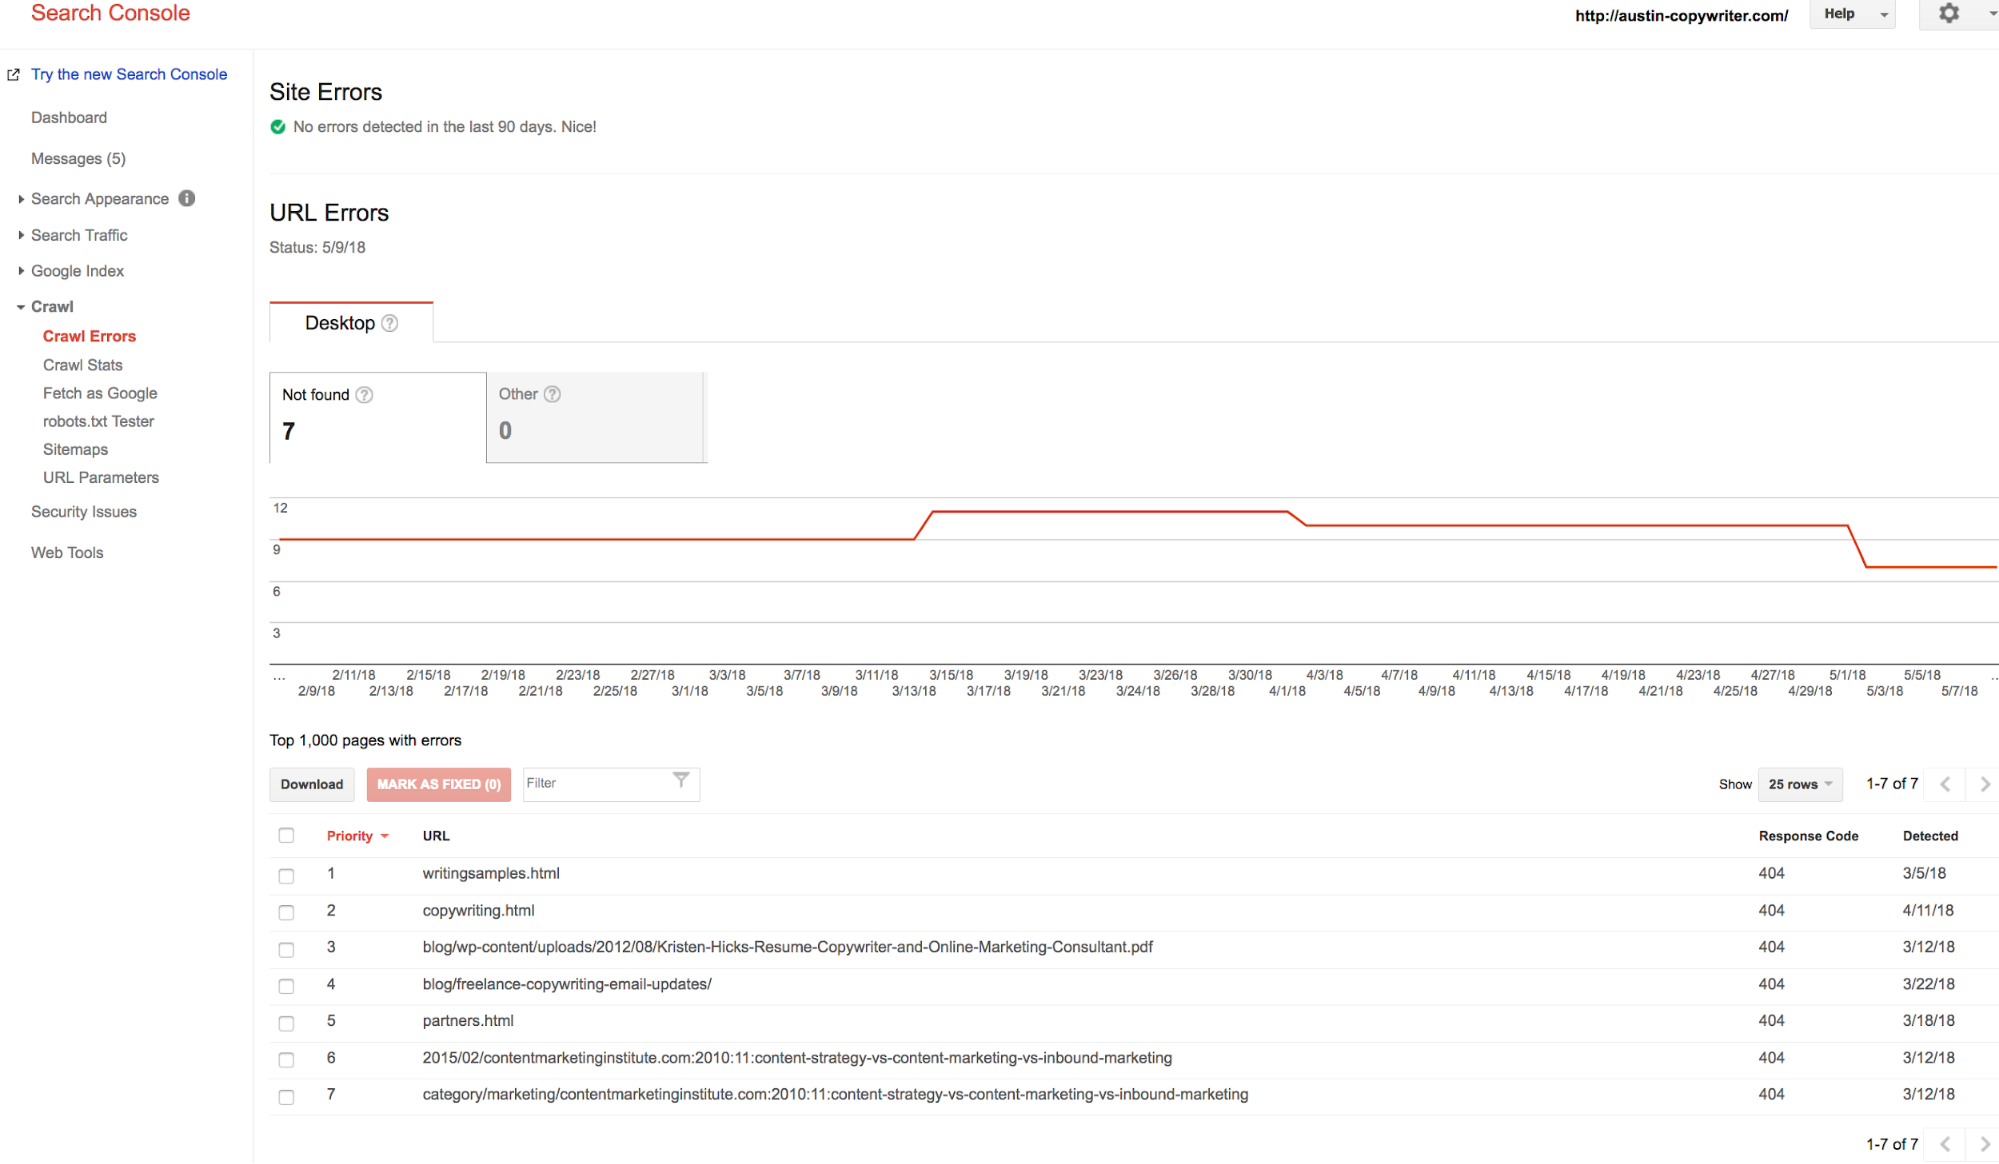Click the Not found help icon
This screenshot has width=1999, height=1164.
point(365,395)
